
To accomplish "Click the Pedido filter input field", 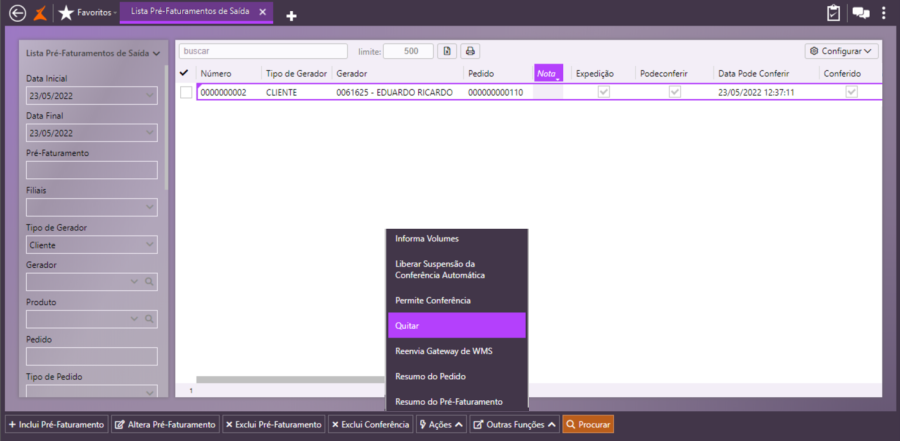I will 92,356.
